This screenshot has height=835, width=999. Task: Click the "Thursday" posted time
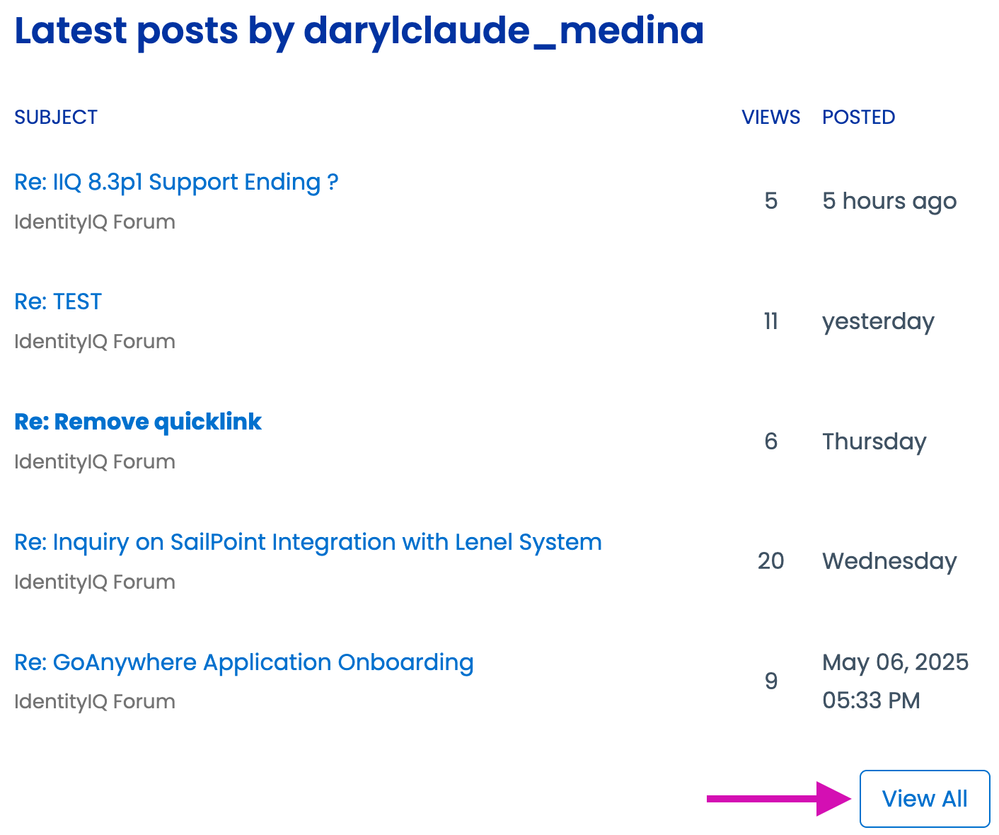[x=874, y=441]
